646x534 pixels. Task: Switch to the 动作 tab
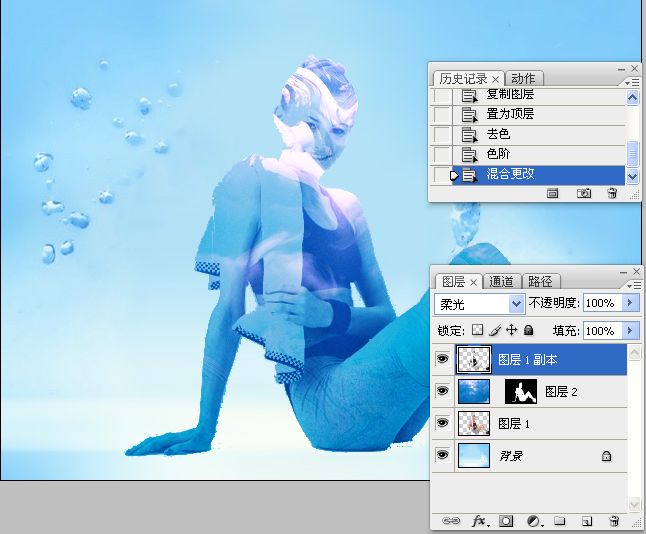point(523,79)
